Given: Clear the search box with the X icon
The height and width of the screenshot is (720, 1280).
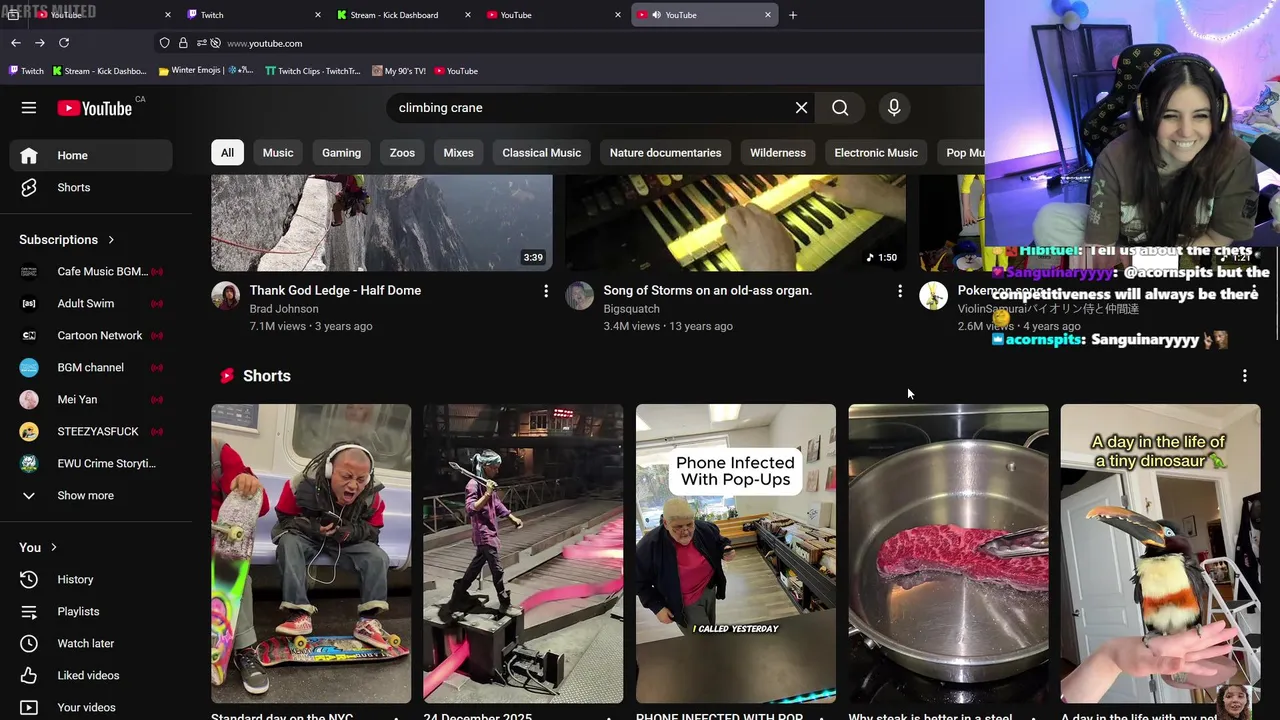Looking at the screenshot, I should pyautogui.click(x=801, y=108).
